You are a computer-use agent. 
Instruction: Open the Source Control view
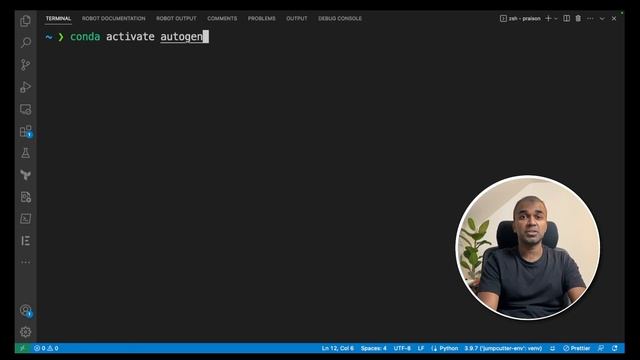coord(25,64)
